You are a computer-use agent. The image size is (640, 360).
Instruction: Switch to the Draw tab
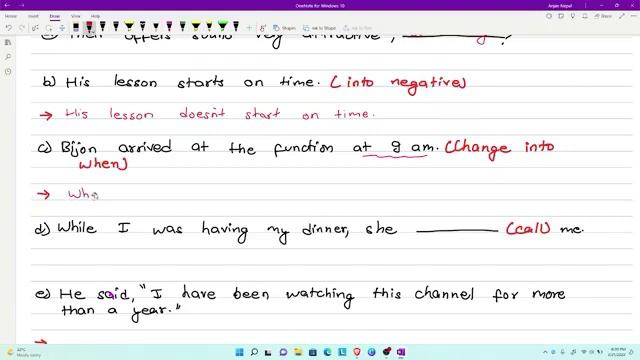pos(55,16)
